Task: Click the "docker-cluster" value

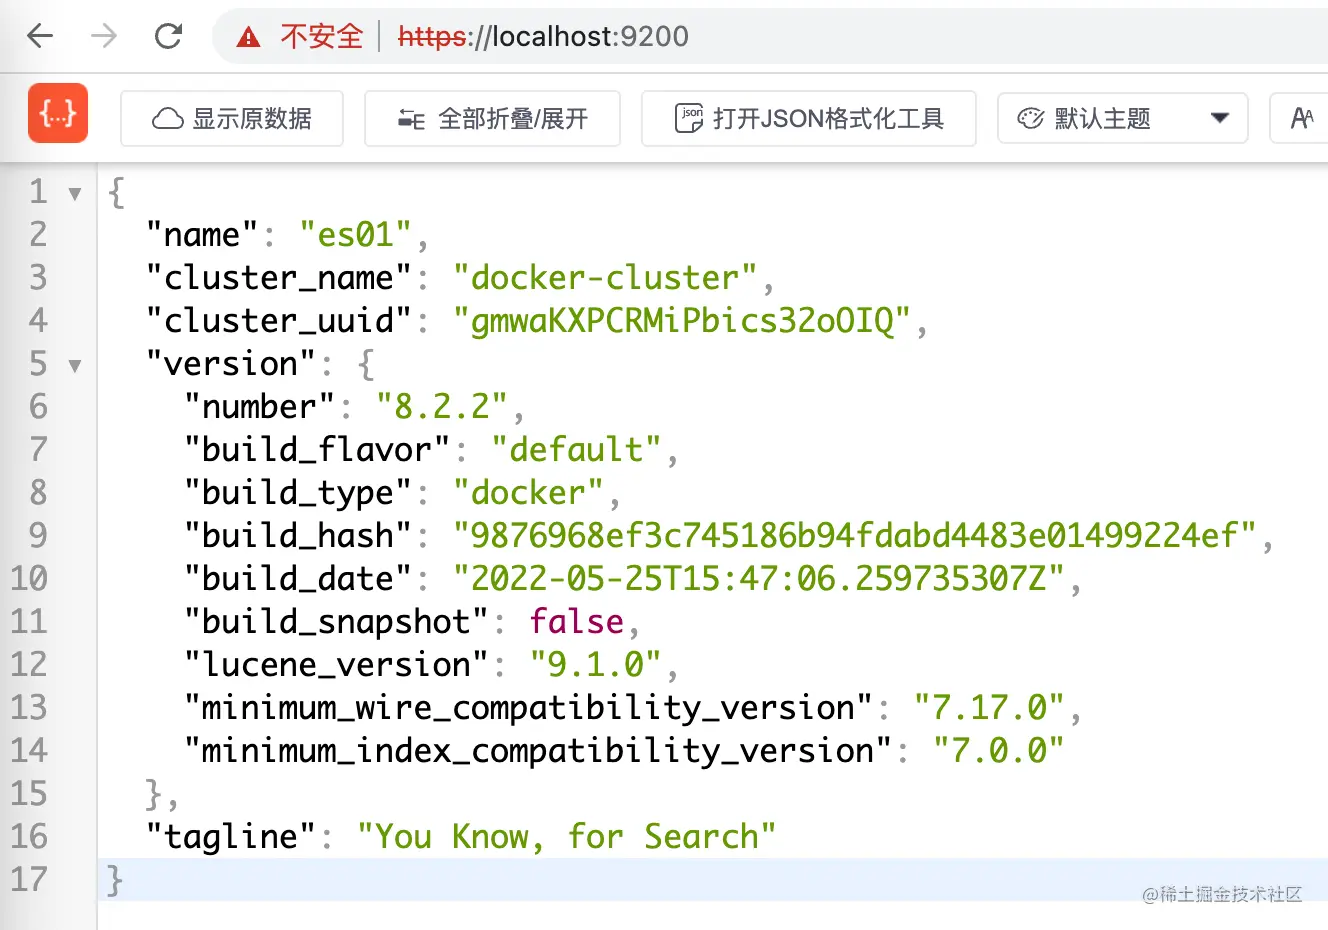Action: (x=605, y=278)
